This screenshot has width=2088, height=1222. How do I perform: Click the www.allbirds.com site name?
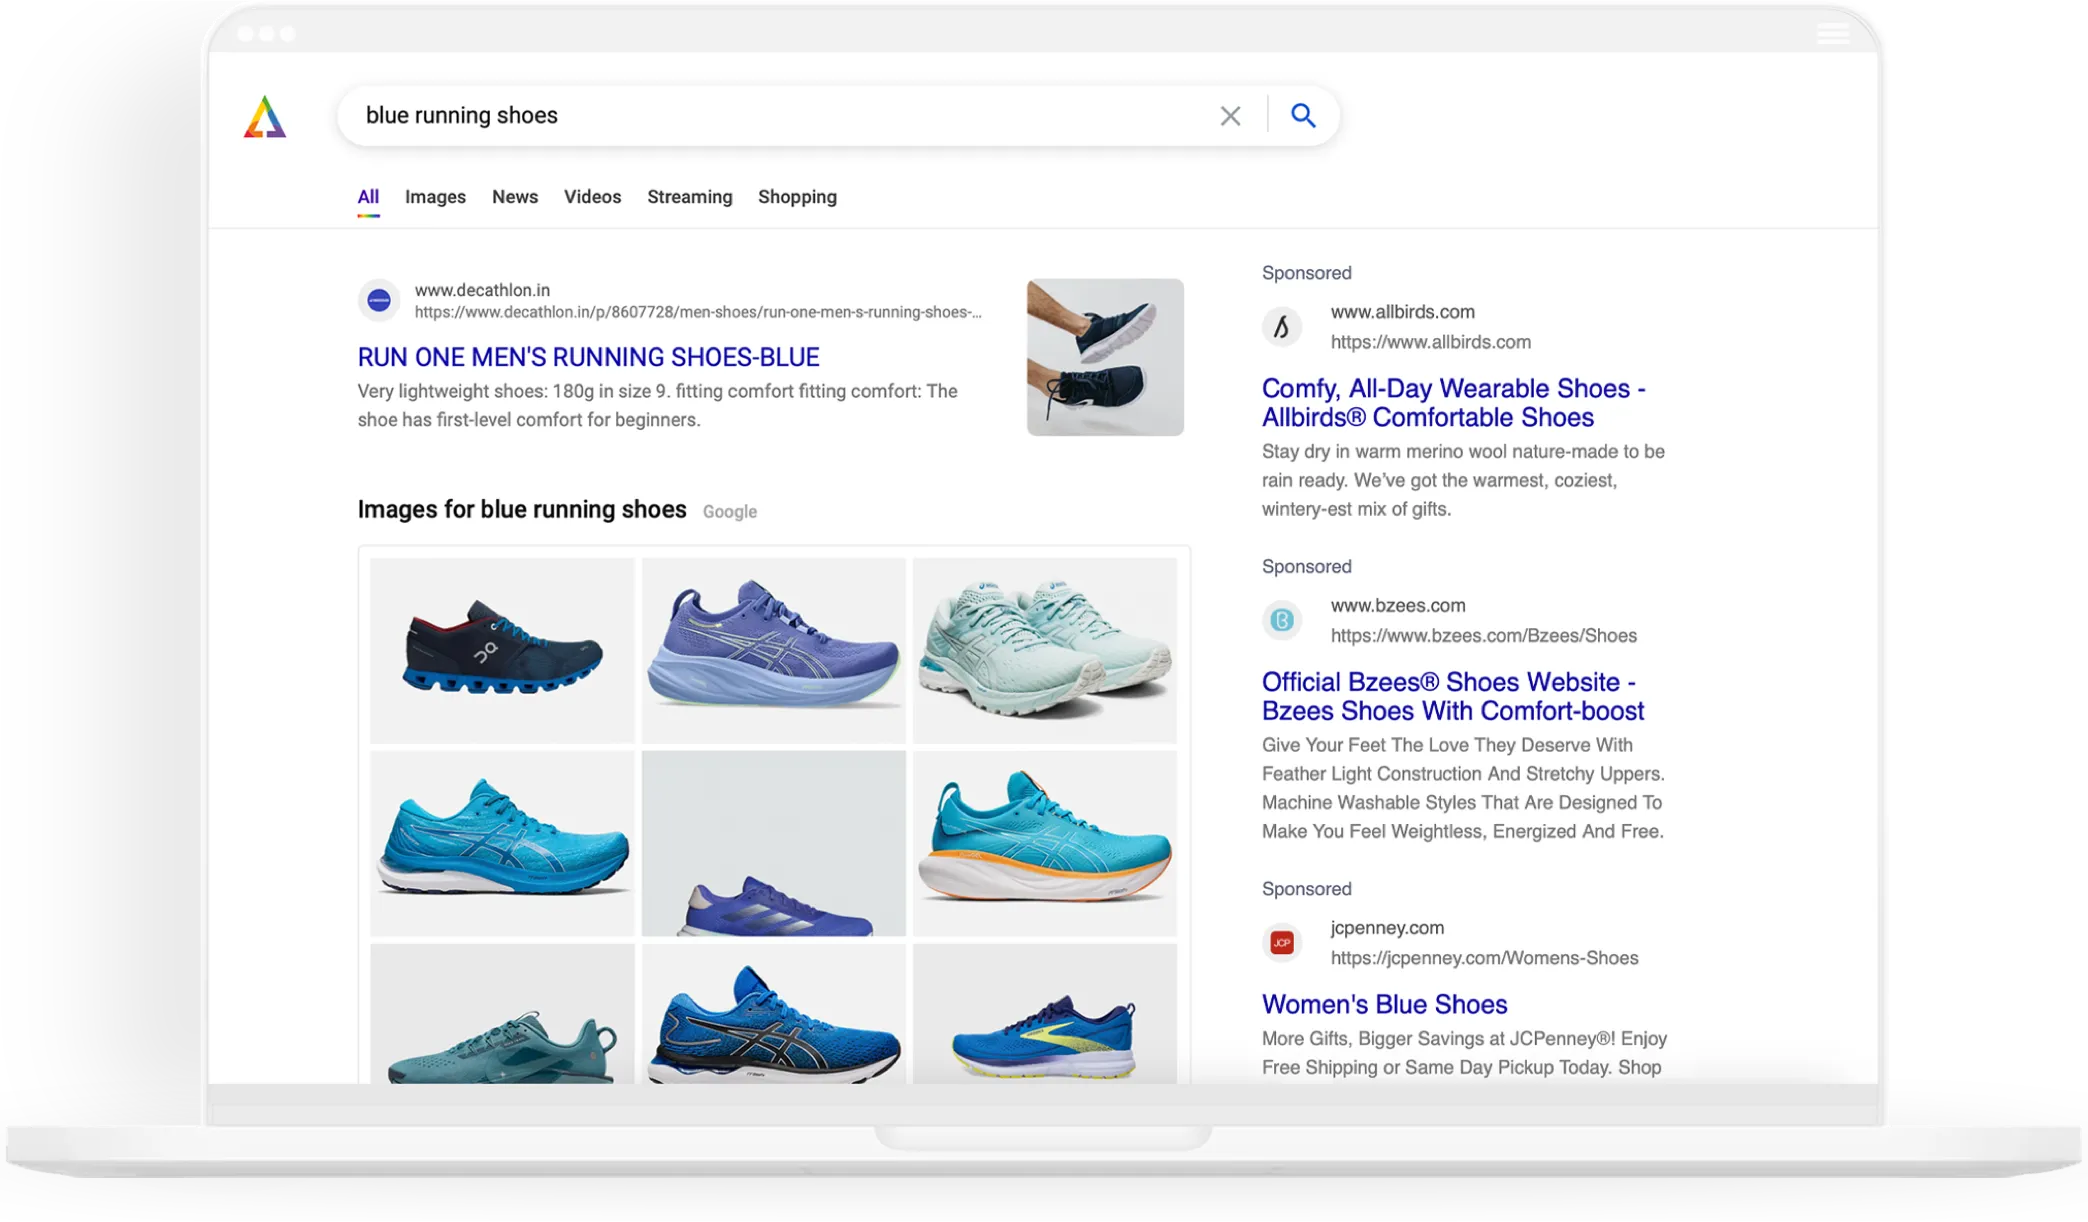[x=1402, y=312]
